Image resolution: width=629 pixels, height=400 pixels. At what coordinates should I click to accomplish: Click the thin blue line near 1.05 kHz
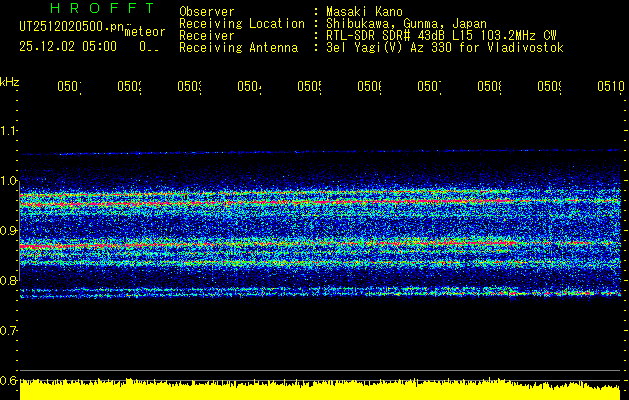(320, 152)
